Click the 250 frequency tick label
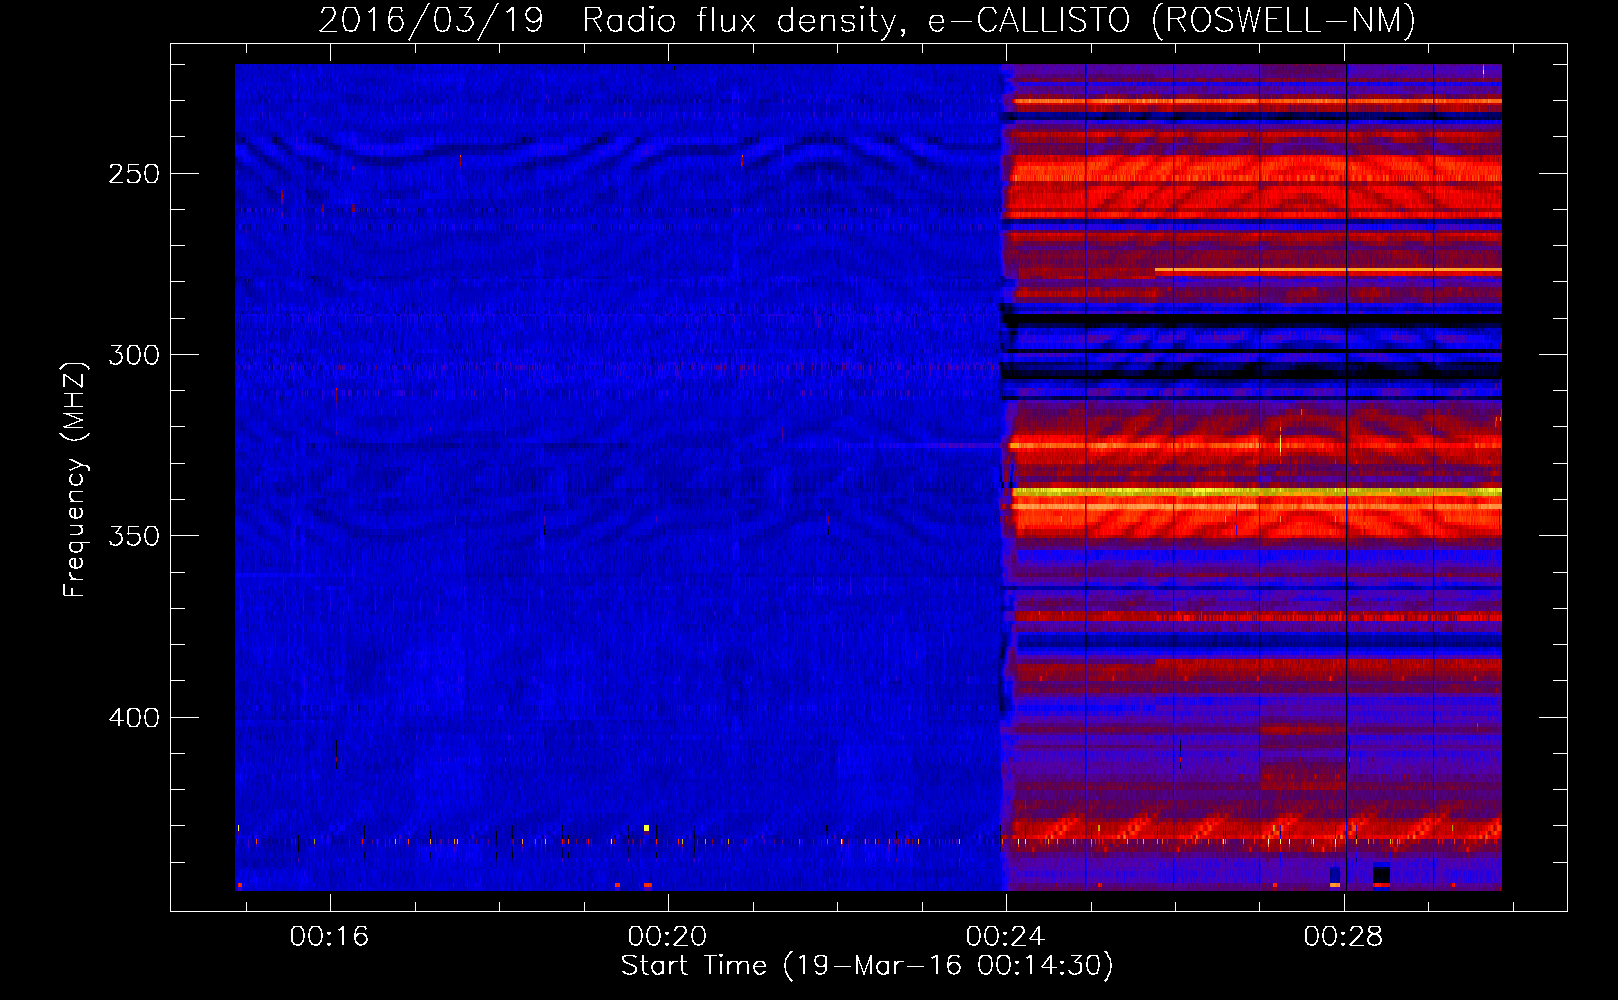 point(134,174)
